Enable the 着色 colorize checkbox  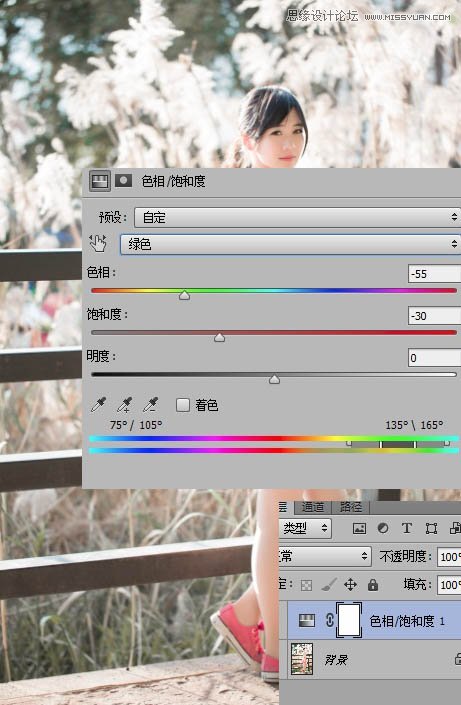tap(183, 405)
